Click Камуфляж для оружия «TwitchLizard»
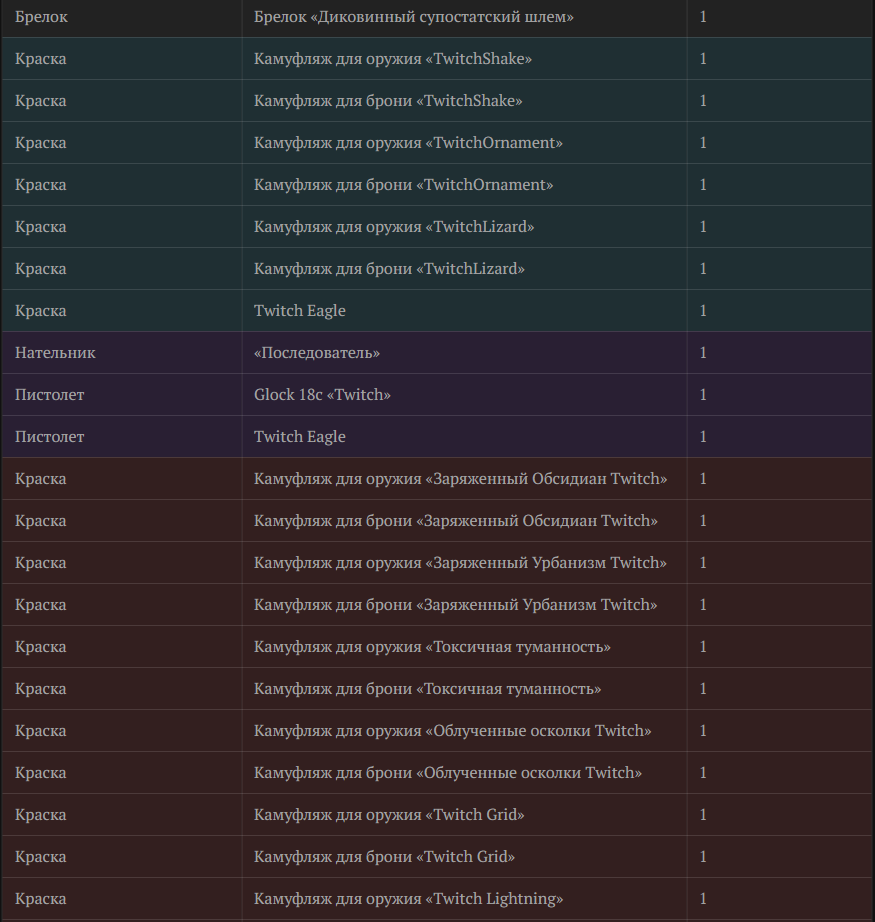 coord(394,227)
